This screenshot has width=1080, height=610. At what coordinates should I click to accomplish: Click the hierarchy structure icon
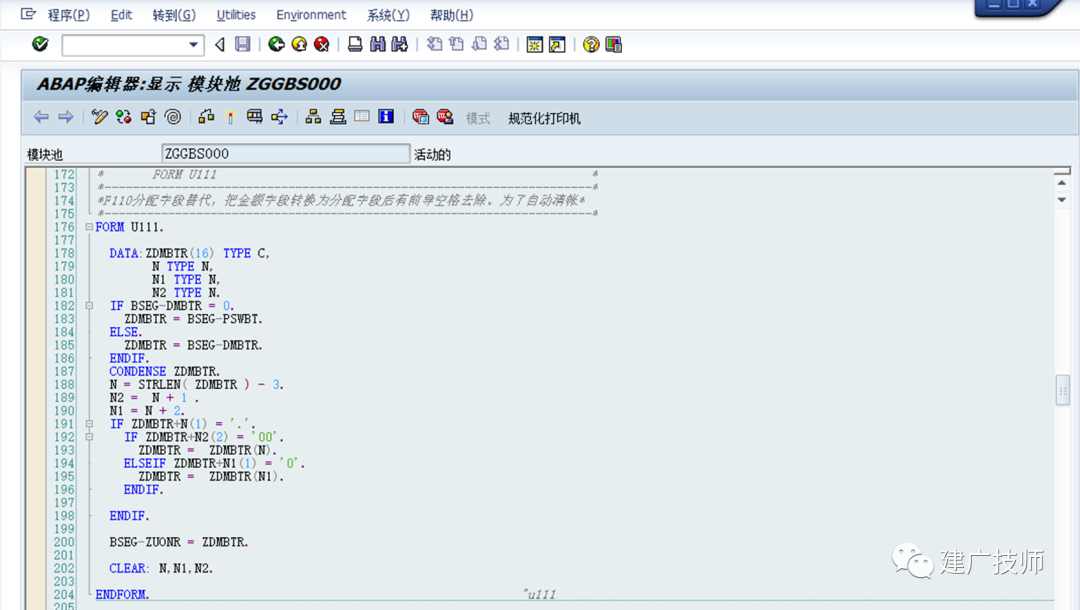tap(313, 117)
